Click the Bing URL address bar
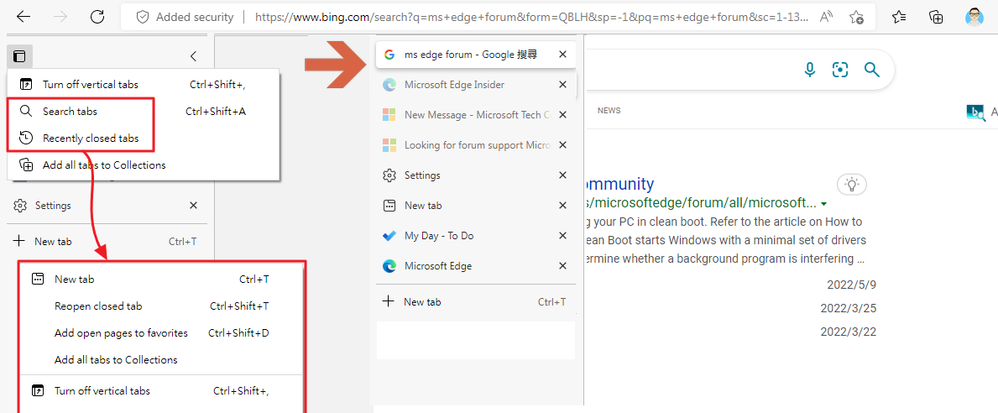 tap(532, 17)
